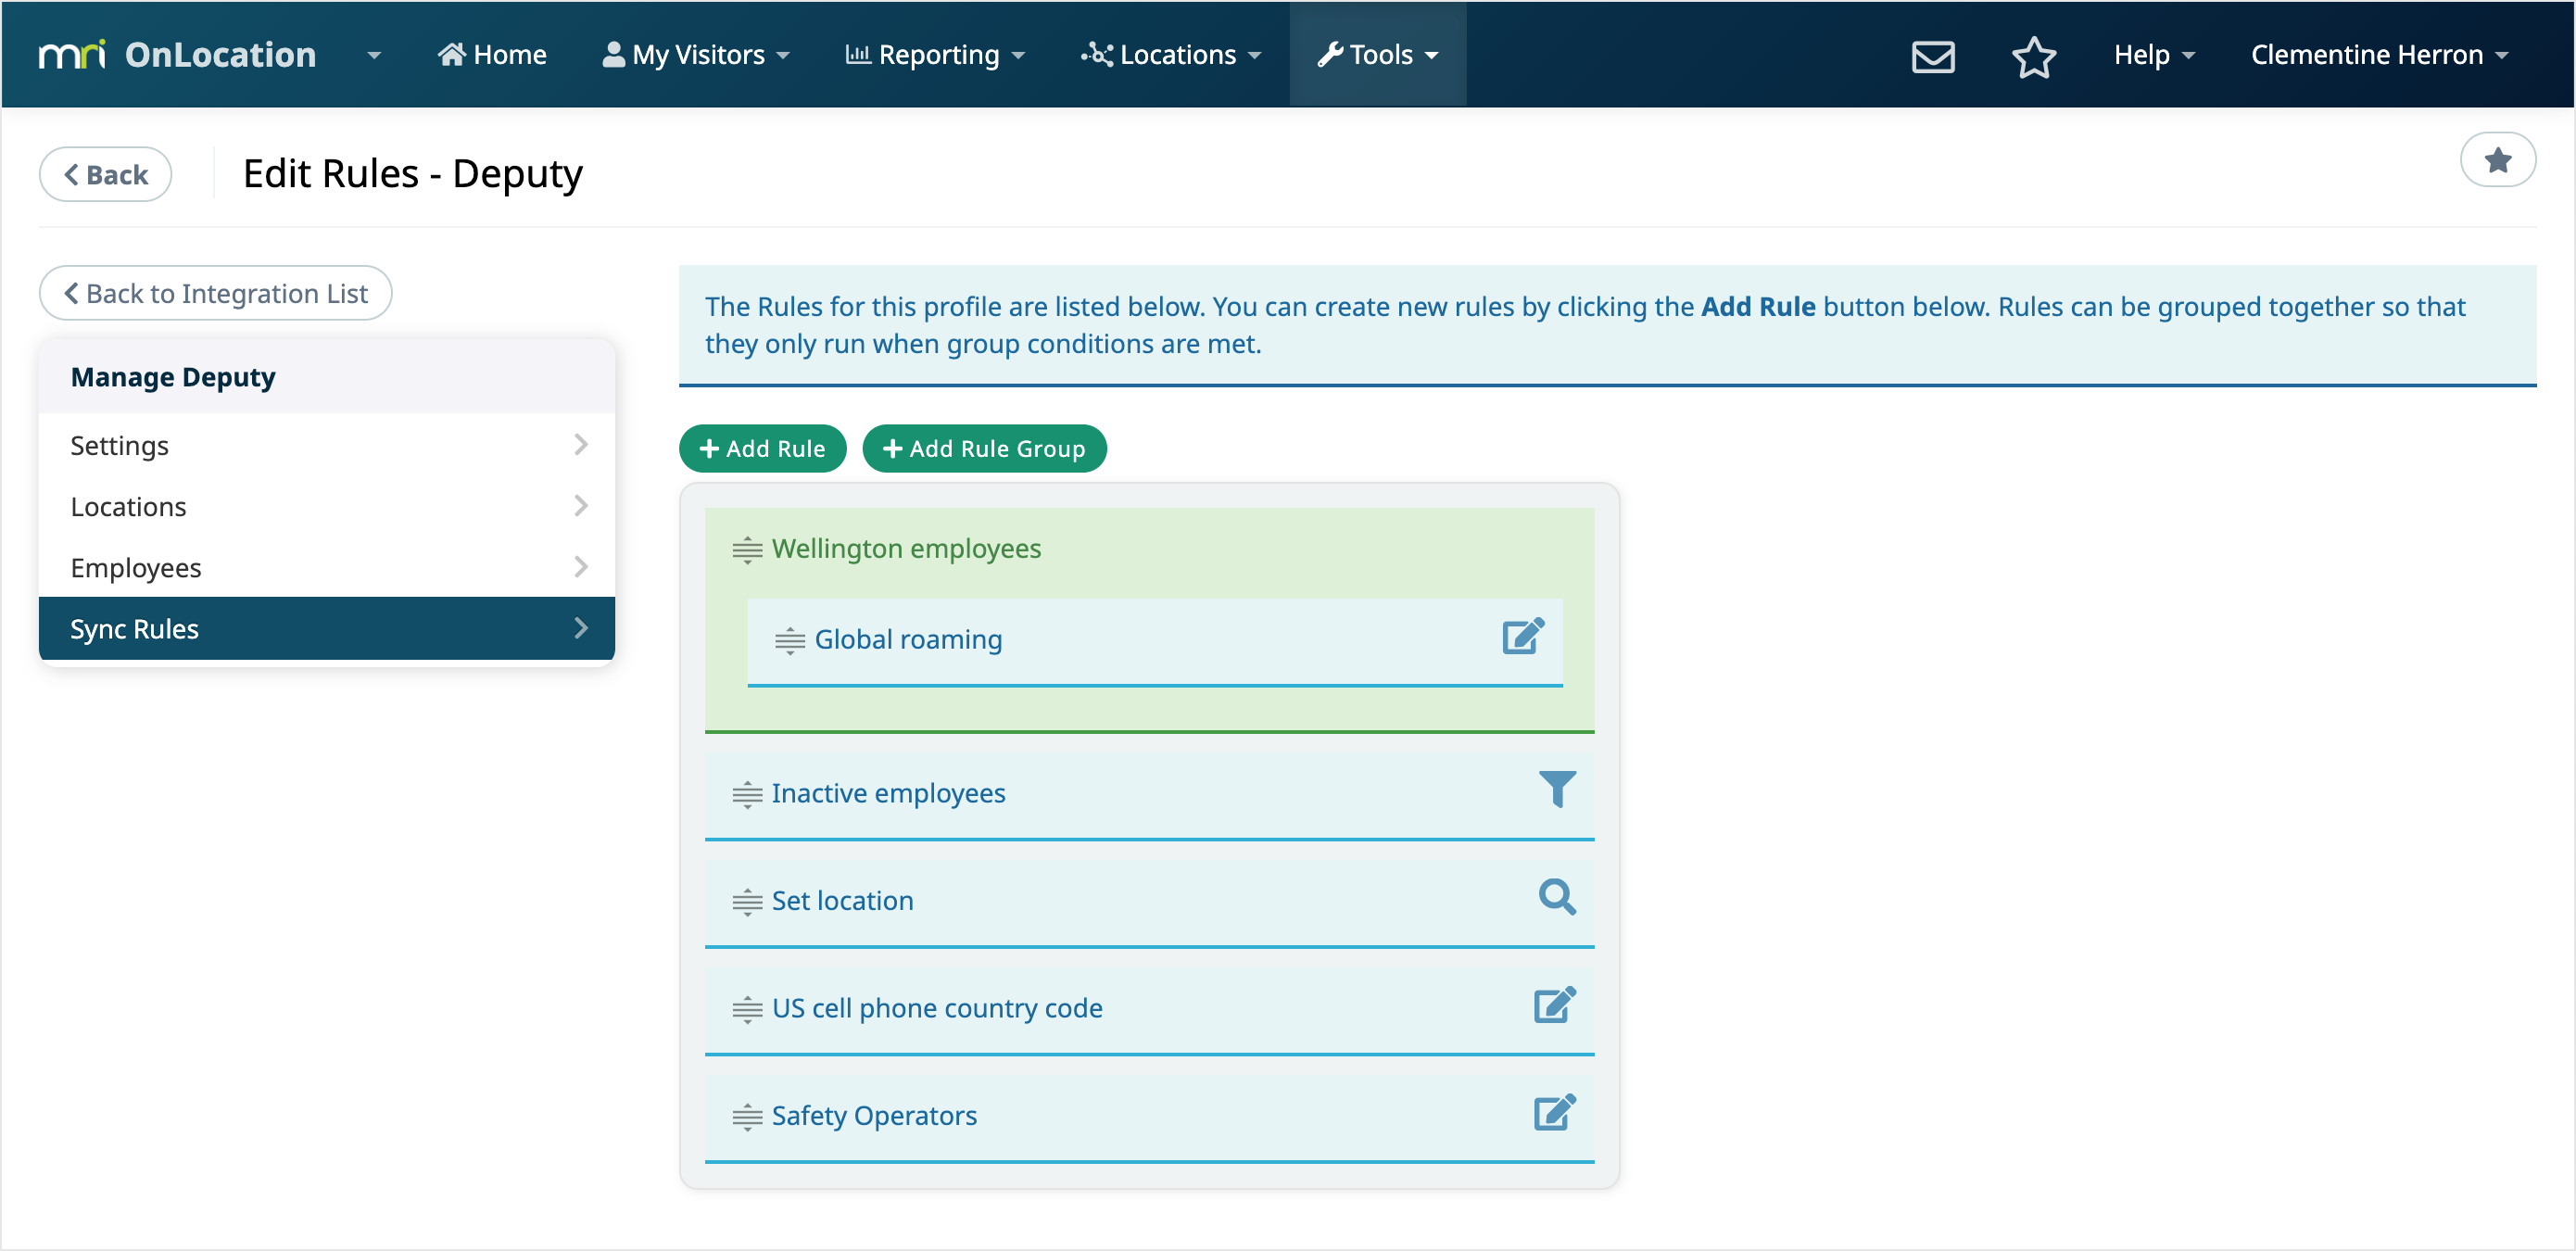The image size is (2576, 1251).
Task: Click the filter icon on Inactive employees
Action: pyautogui.click(x=1556, y=790)
